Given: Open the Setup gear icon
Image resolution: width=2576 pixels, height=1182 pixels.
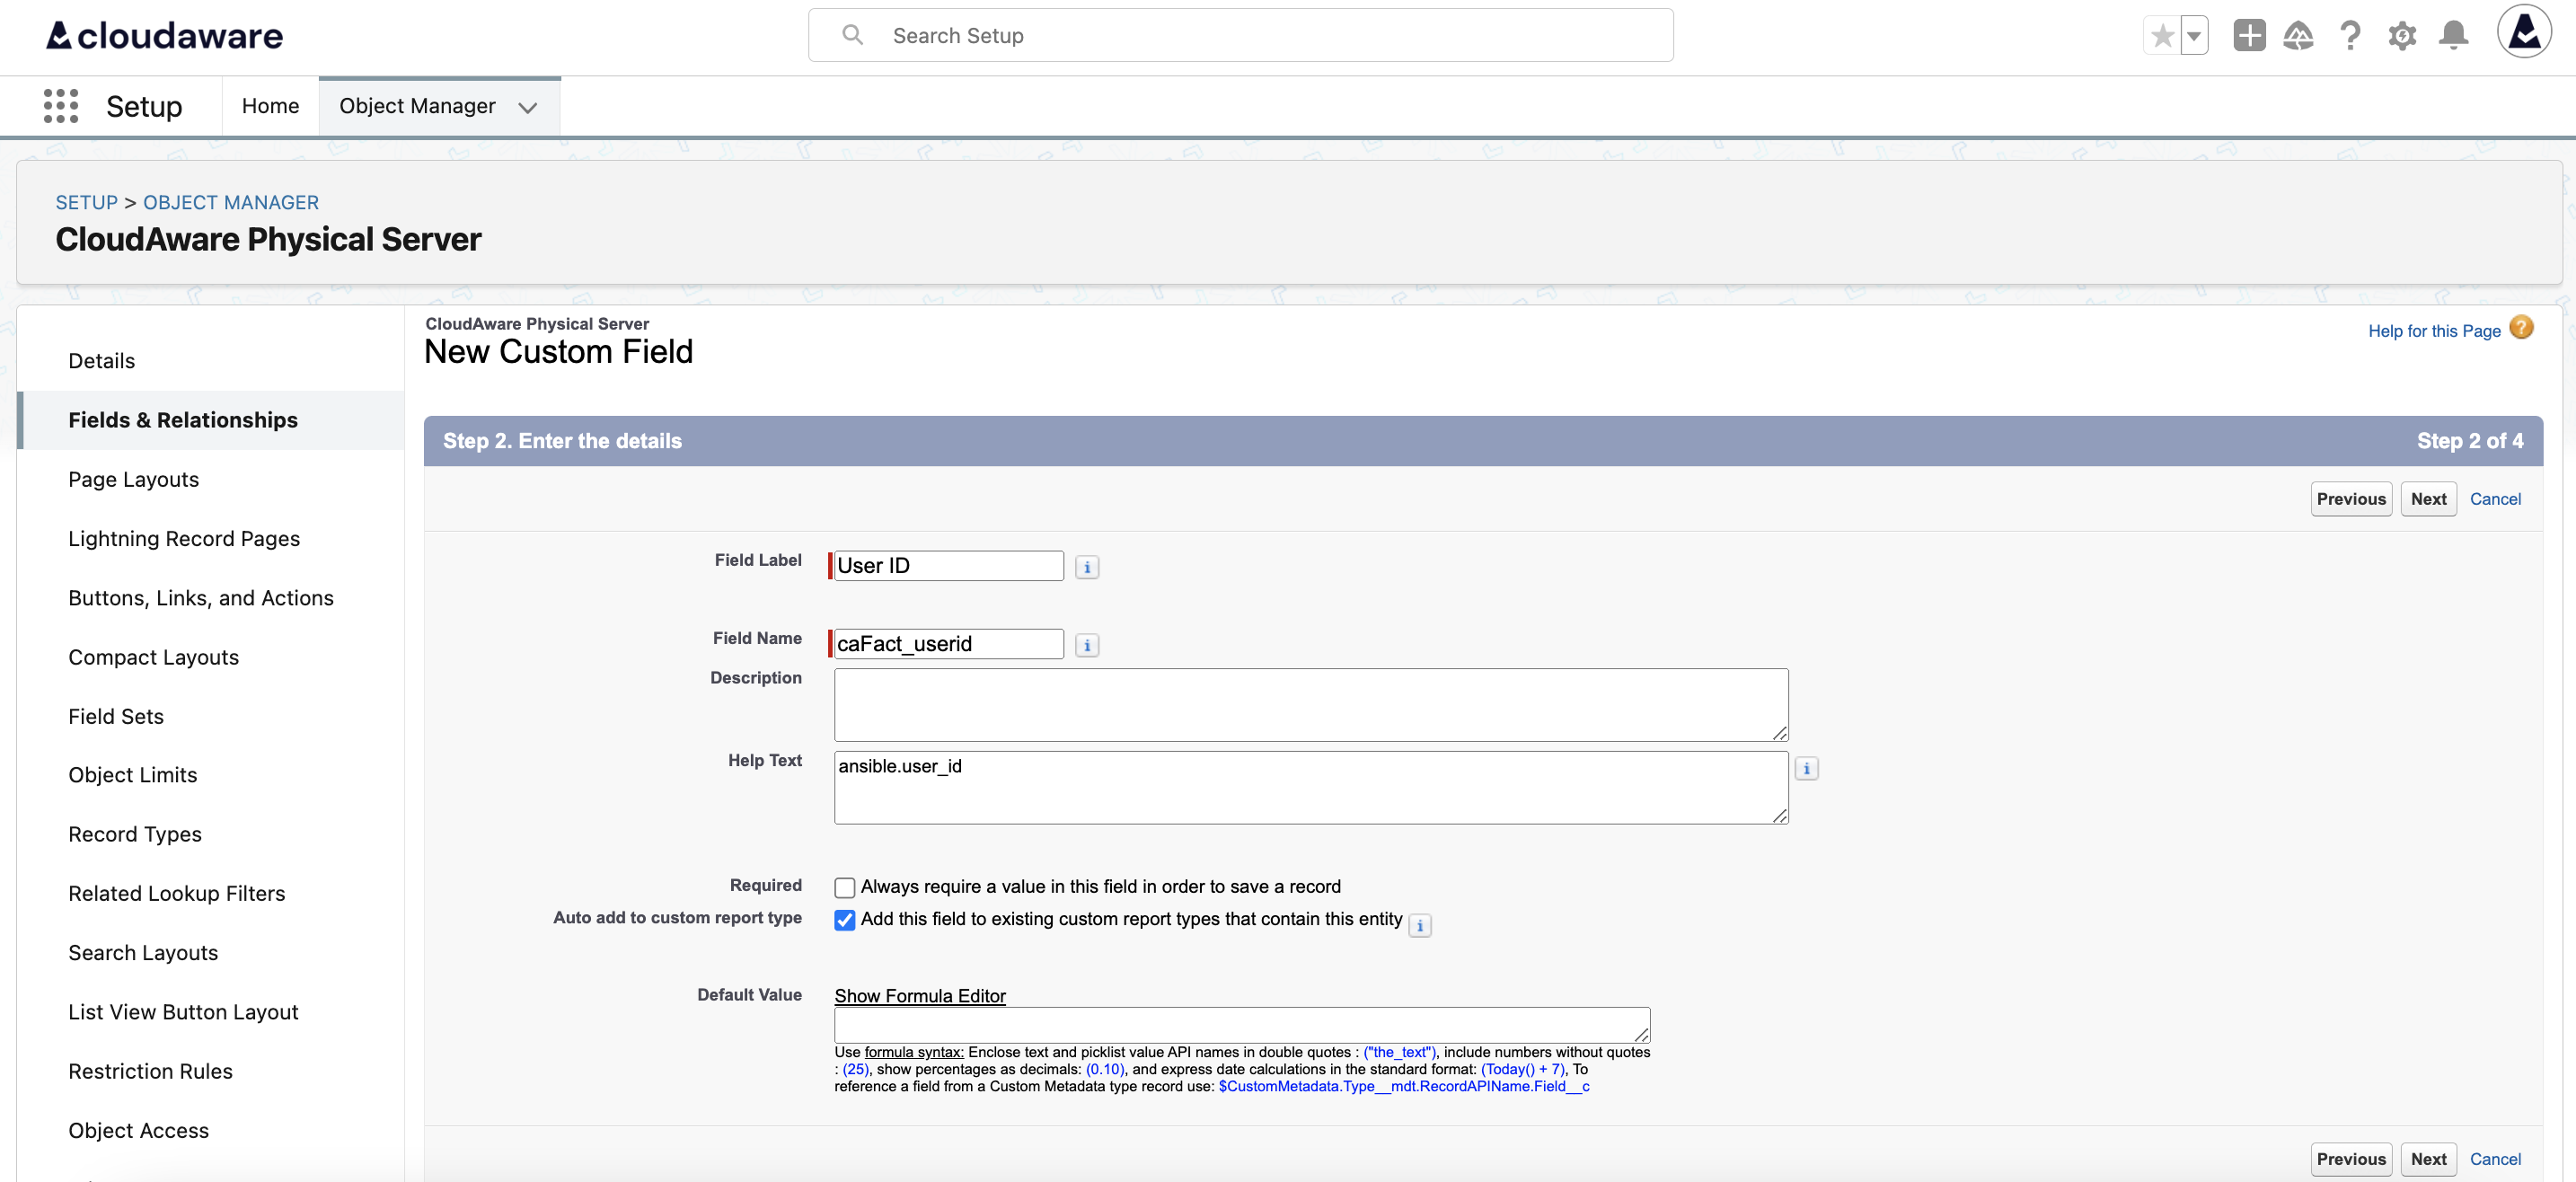Looking at the screenshot, I should tap(2403, 35).
